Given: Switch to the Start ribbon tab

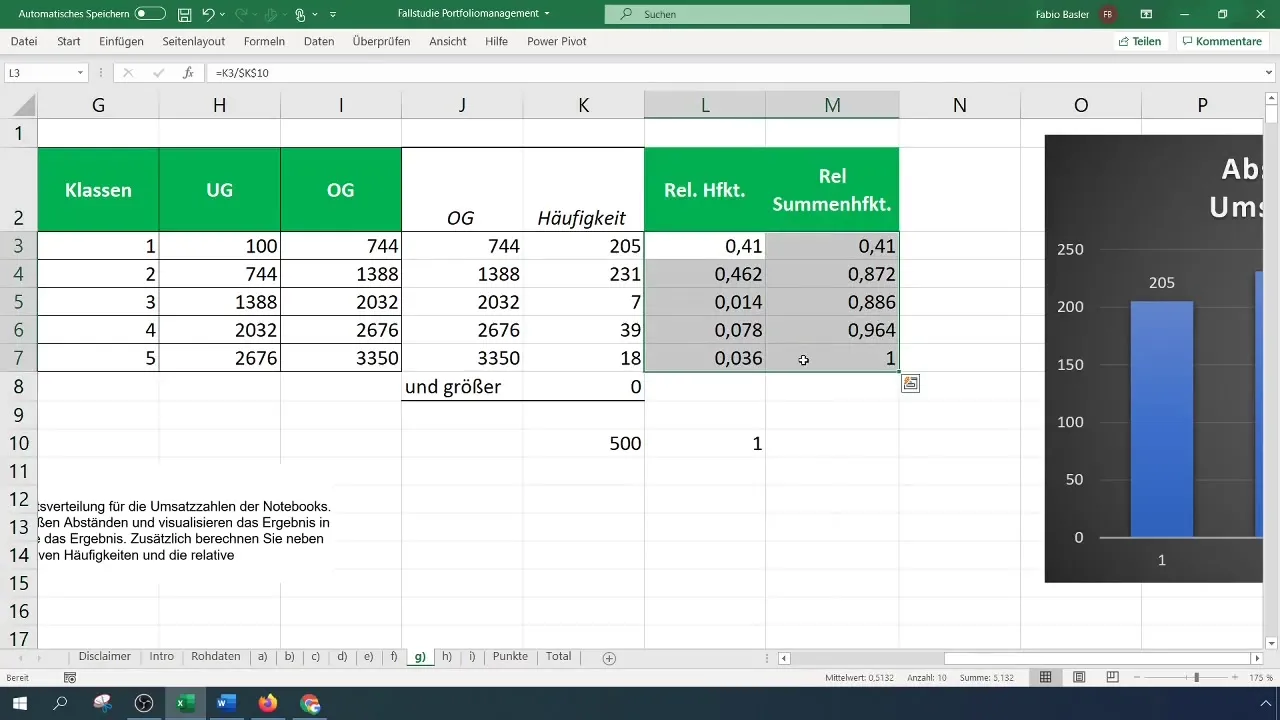Looking at the screenshot, I should (x=69, y=41).
